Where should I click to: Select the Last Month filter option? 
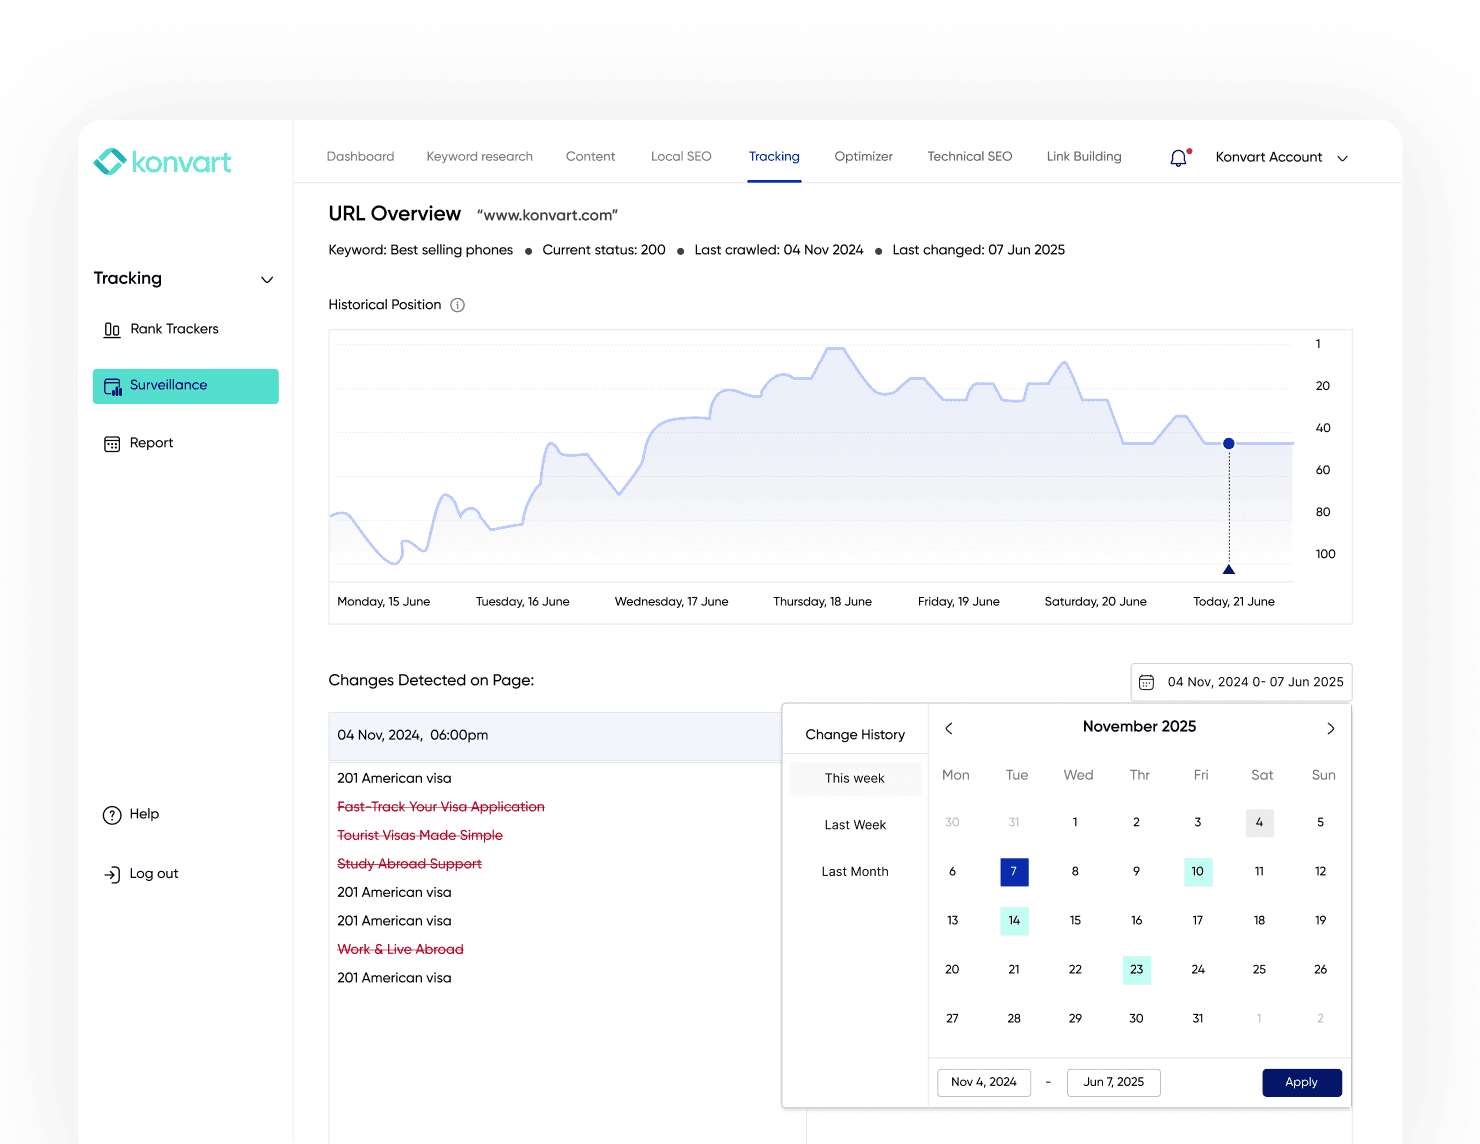click(854, 871)
